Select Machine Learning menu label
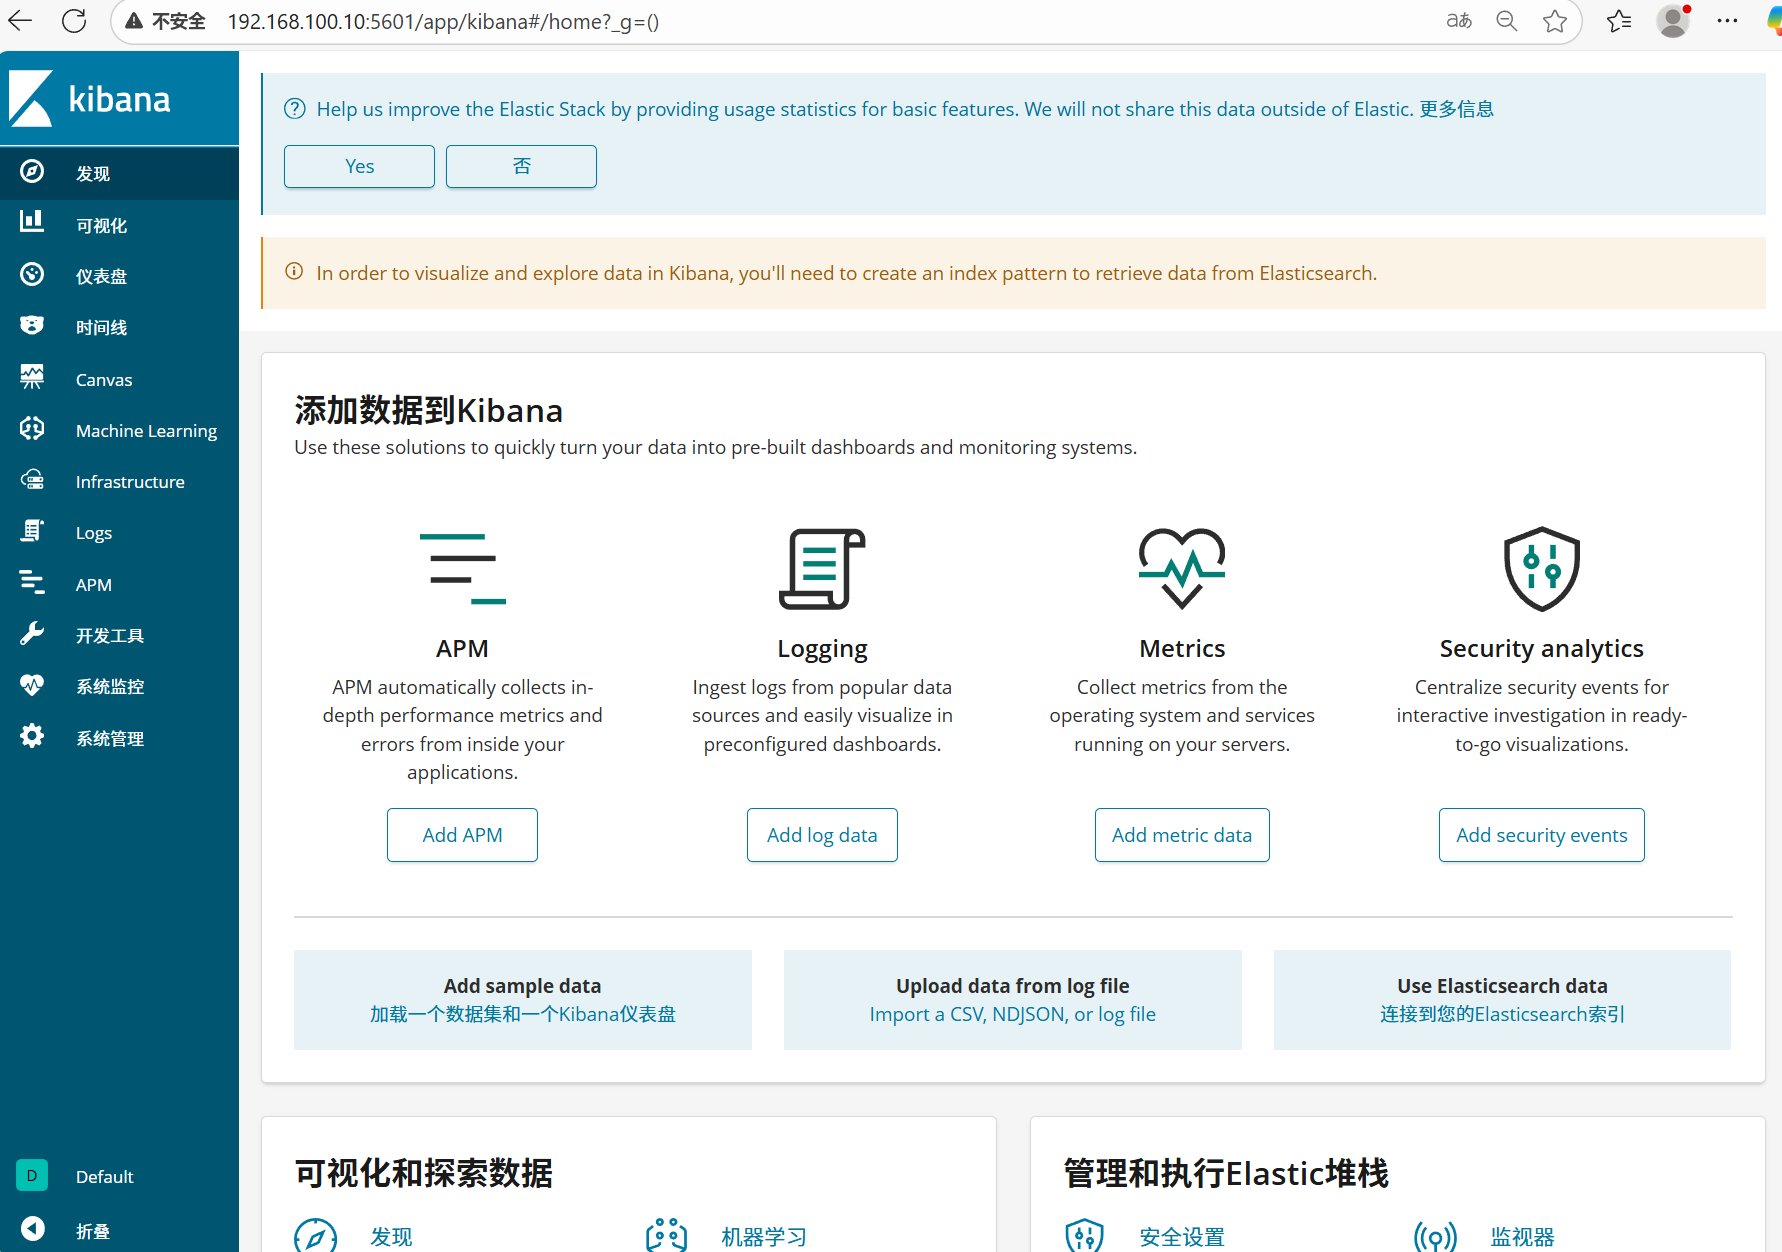Screen dimensions: 1782x1252 [146, 431]
